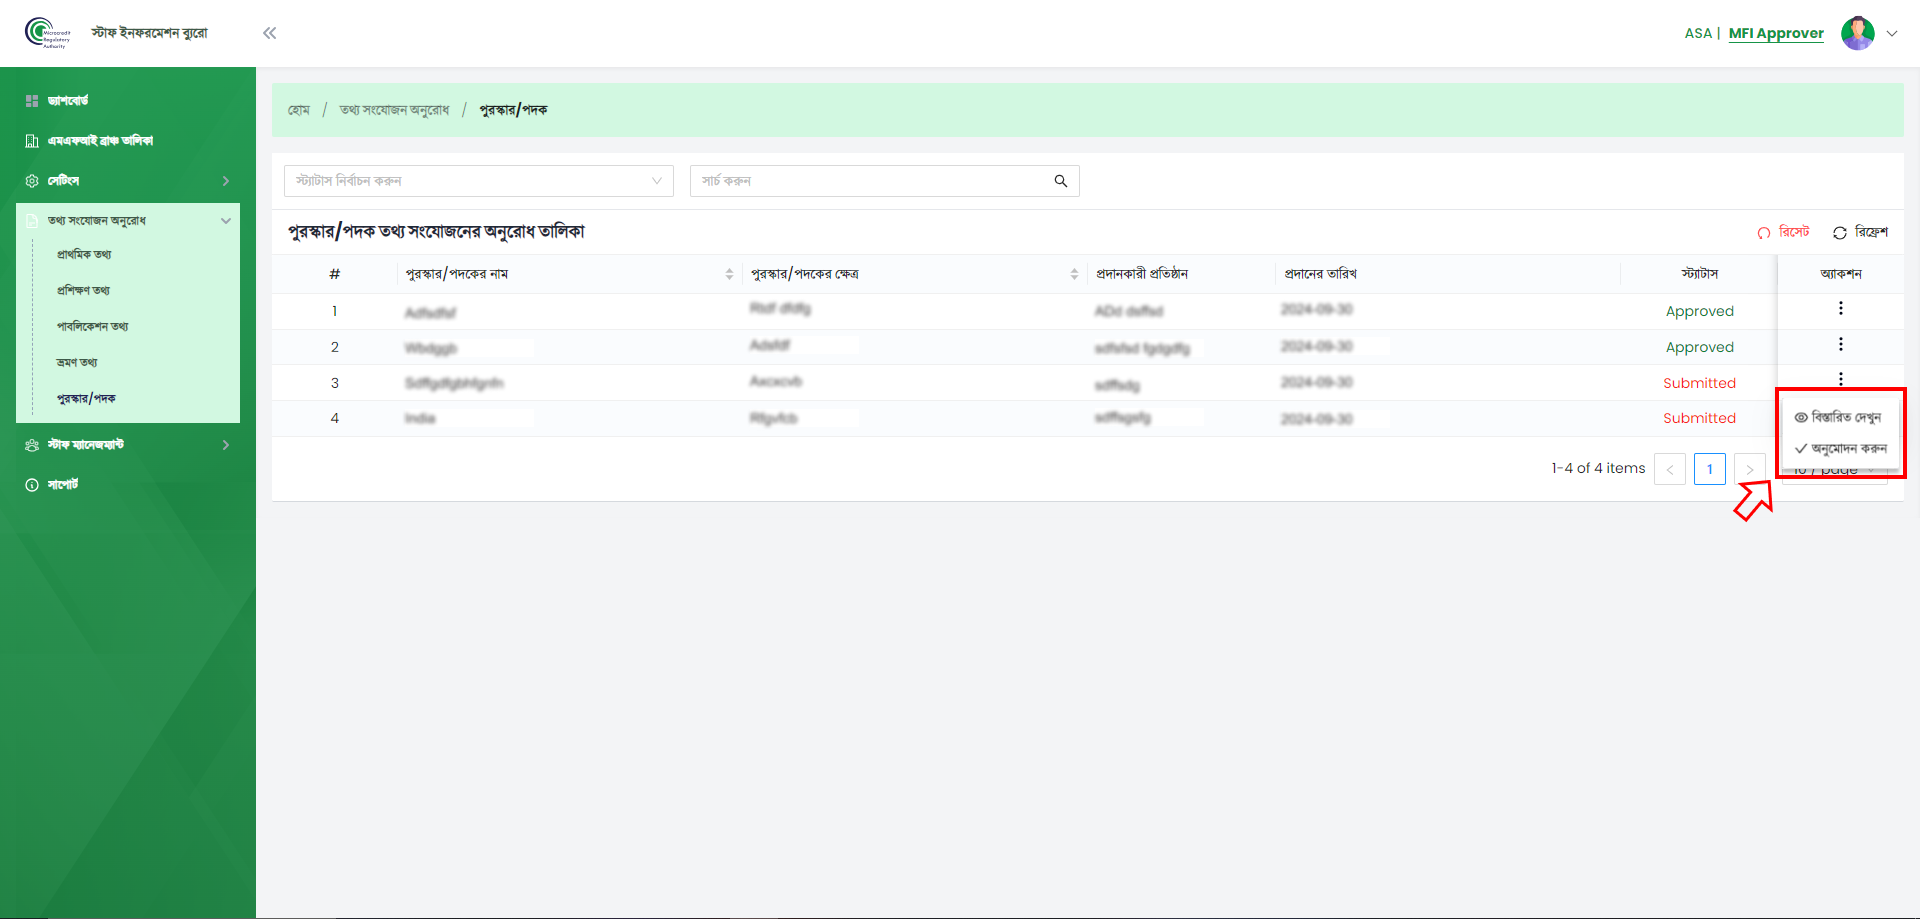Open the ড্যাশবোর্ড sidebar label
Viewport: 1920px width, 919px height.
coord(68,101)
